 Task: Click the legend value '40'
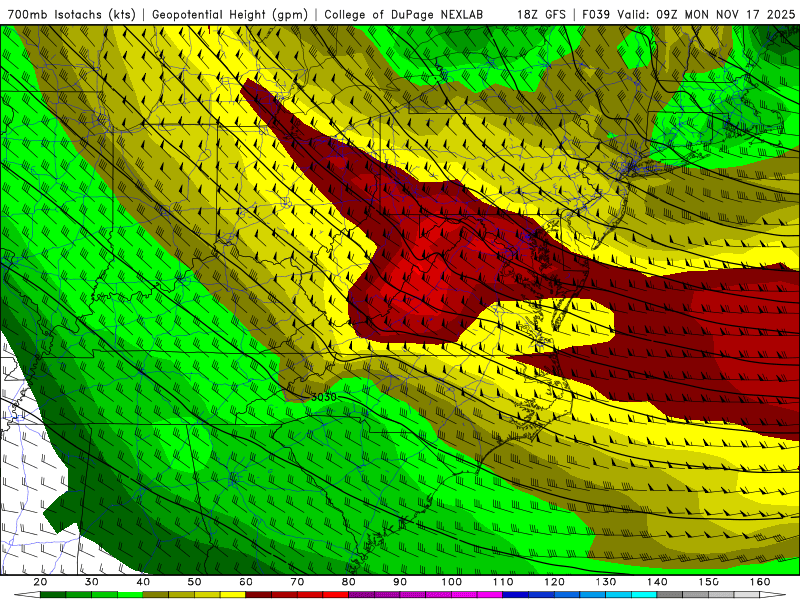[x=143, y=582]
